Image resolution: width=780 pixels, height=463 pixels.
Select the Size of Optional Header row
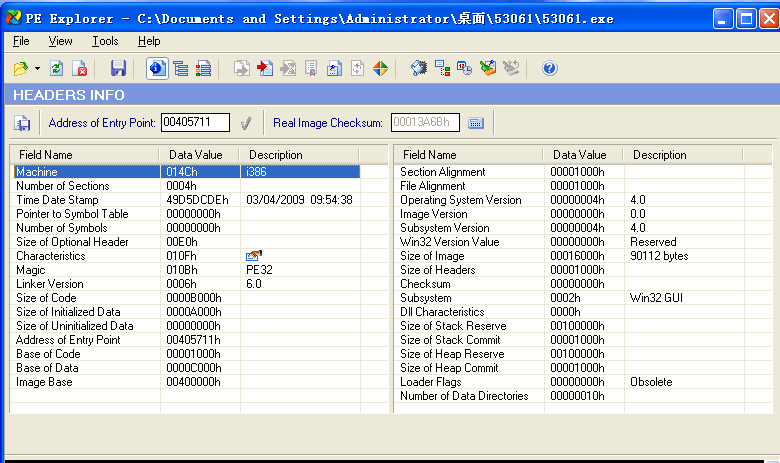[187, 242]
